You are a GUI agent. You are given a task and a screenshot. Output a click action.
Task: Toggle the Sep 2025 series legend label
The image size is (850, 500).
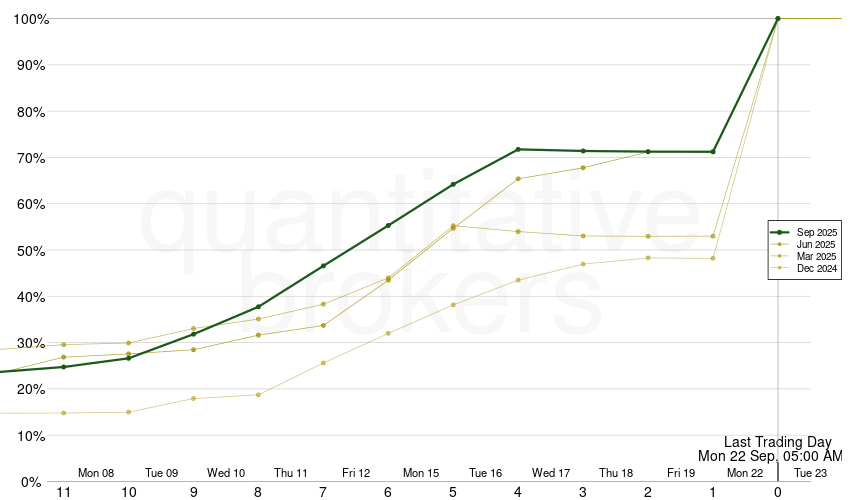817,232
